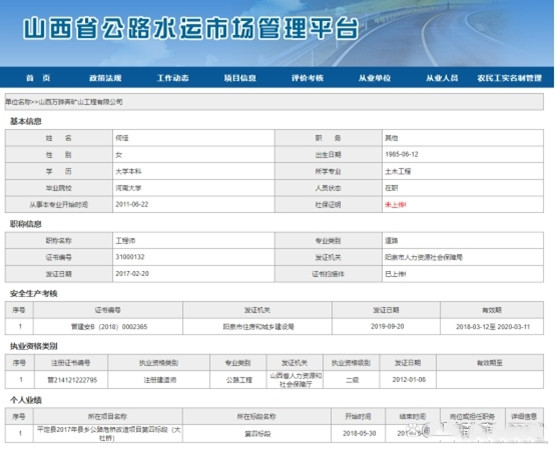Screen dimensions: 555x449
Task: Open the 首页 navigation menu item
Action: tap(38, 78)
